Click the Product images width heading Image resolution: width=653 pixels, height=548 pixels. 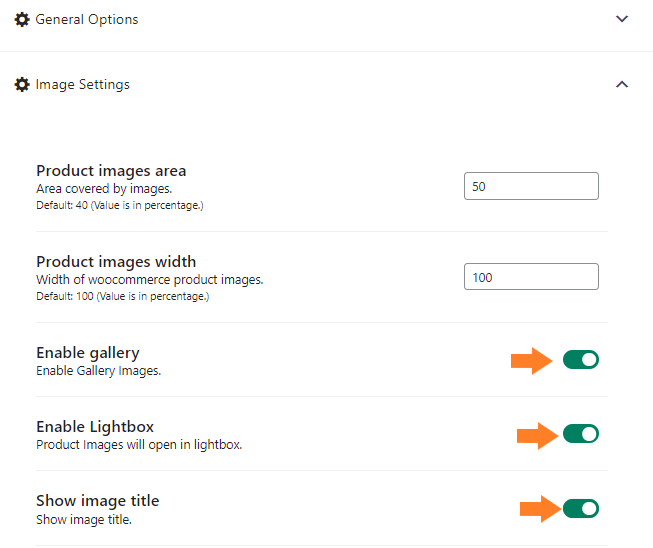(116, 262)
